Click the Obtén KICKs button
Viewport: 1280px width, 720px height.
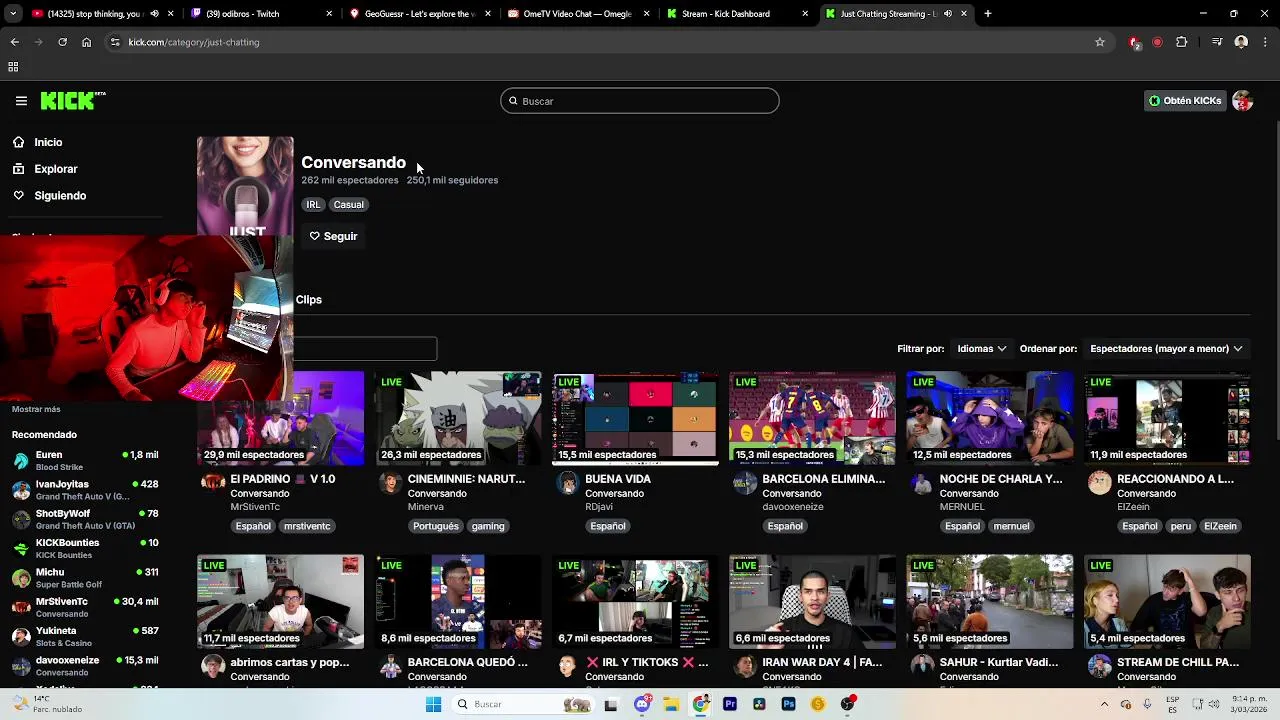1185,101
